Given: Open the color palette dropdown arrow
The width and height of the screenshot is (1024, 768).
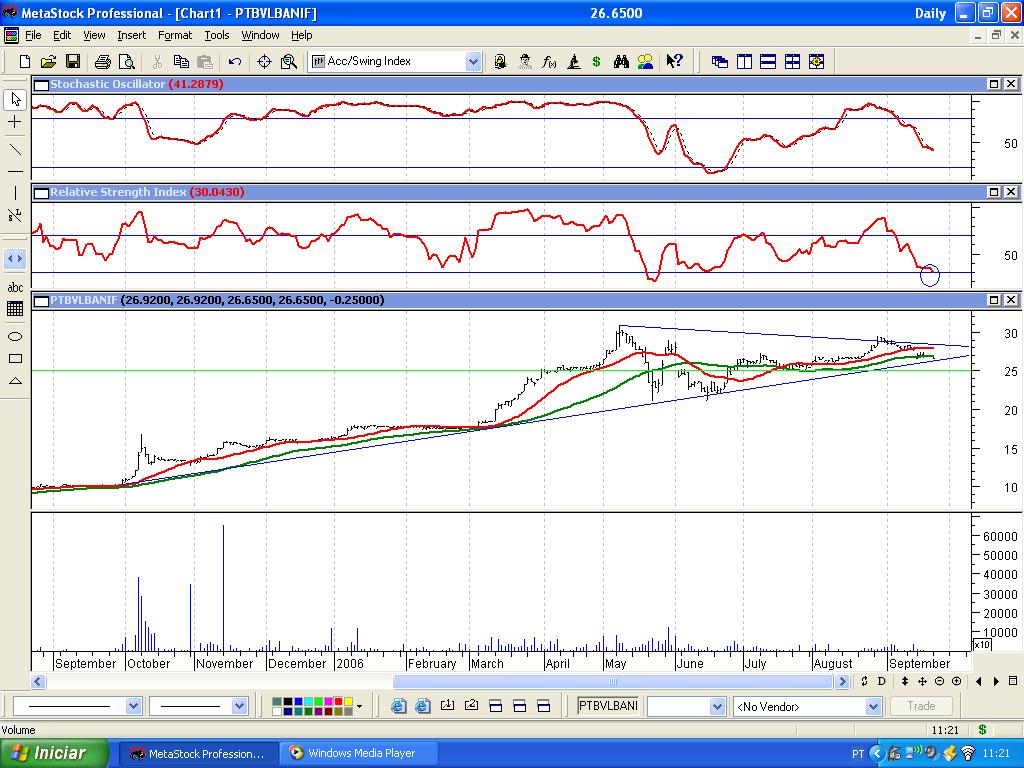Looking at the screenshot, I should point(359,706).
